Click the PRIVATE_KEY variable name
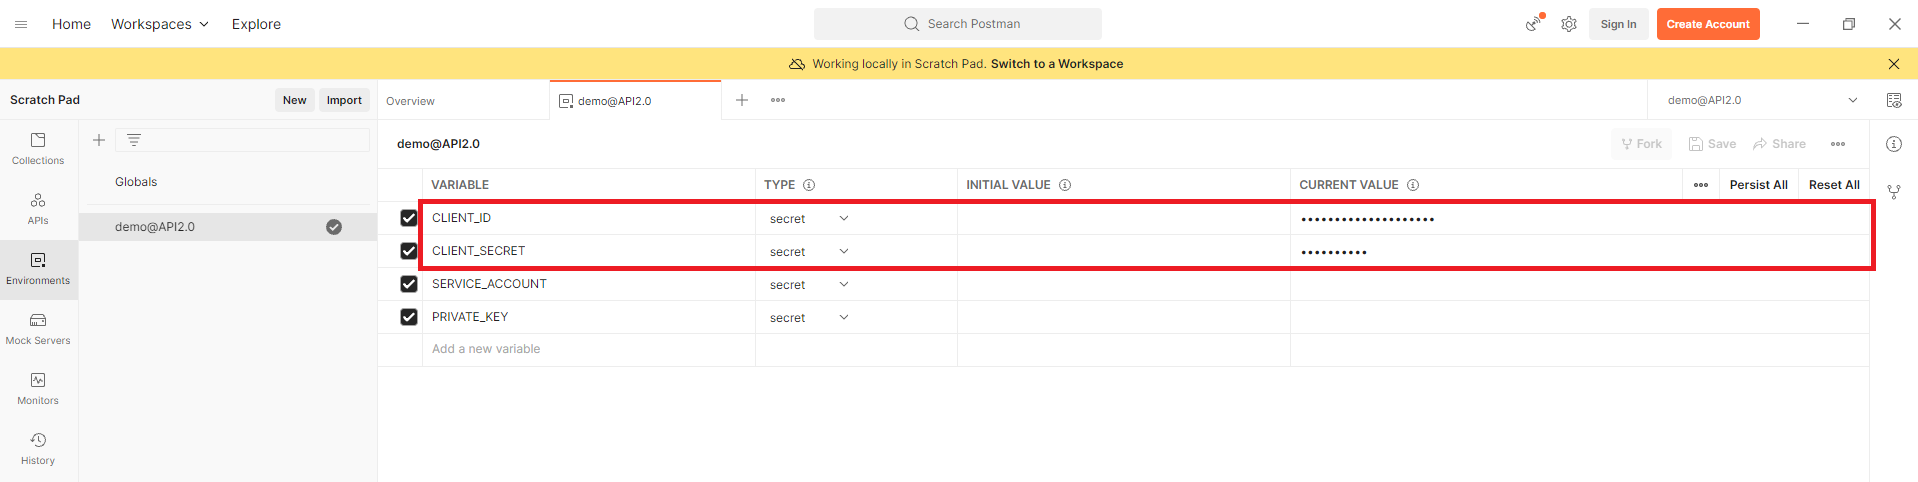The width and height of the screenshot is (1918, 482). 470,317
